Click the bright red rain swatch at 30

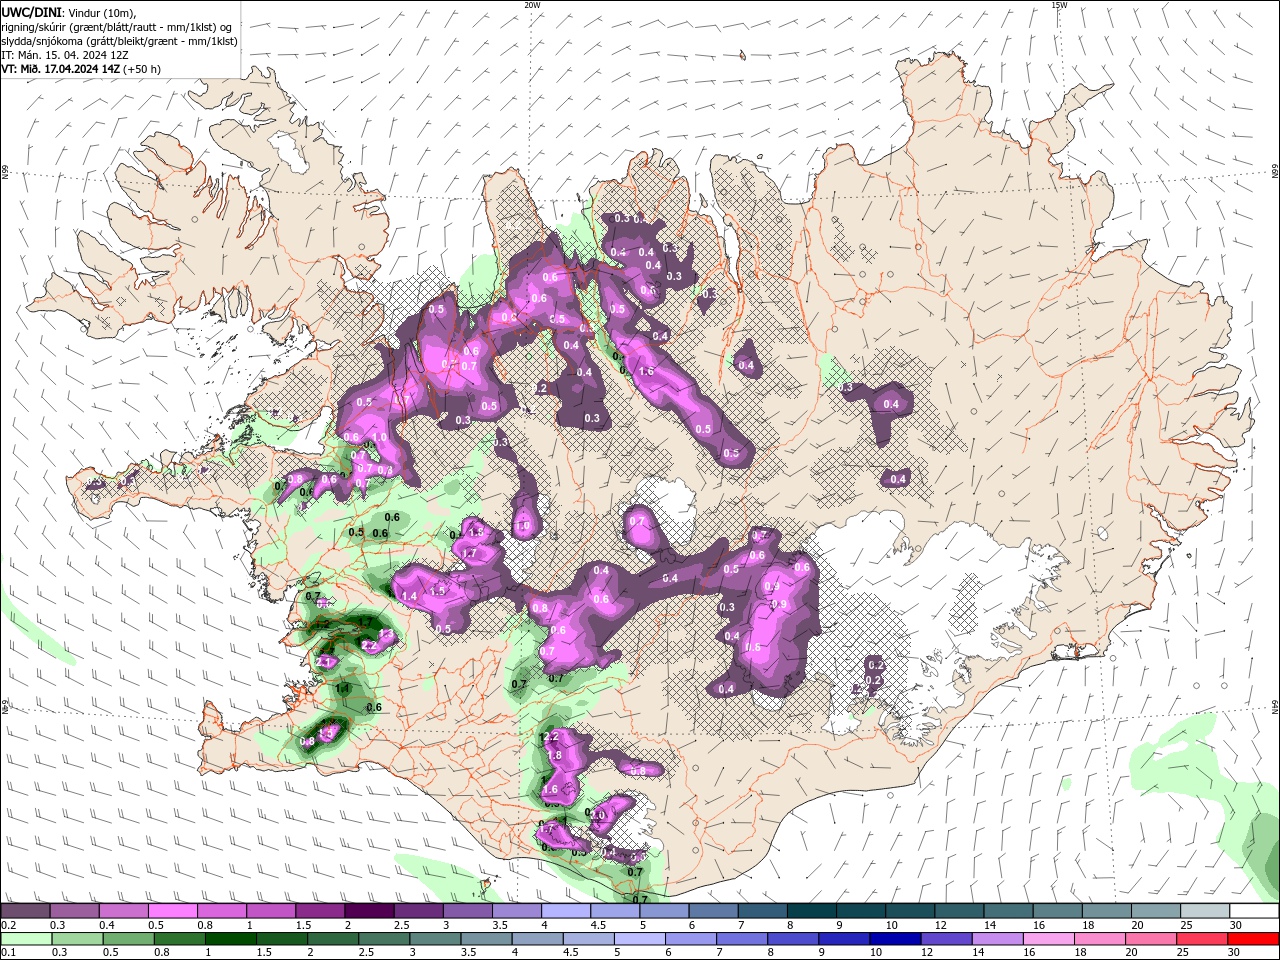click(x=1254, y=939)
